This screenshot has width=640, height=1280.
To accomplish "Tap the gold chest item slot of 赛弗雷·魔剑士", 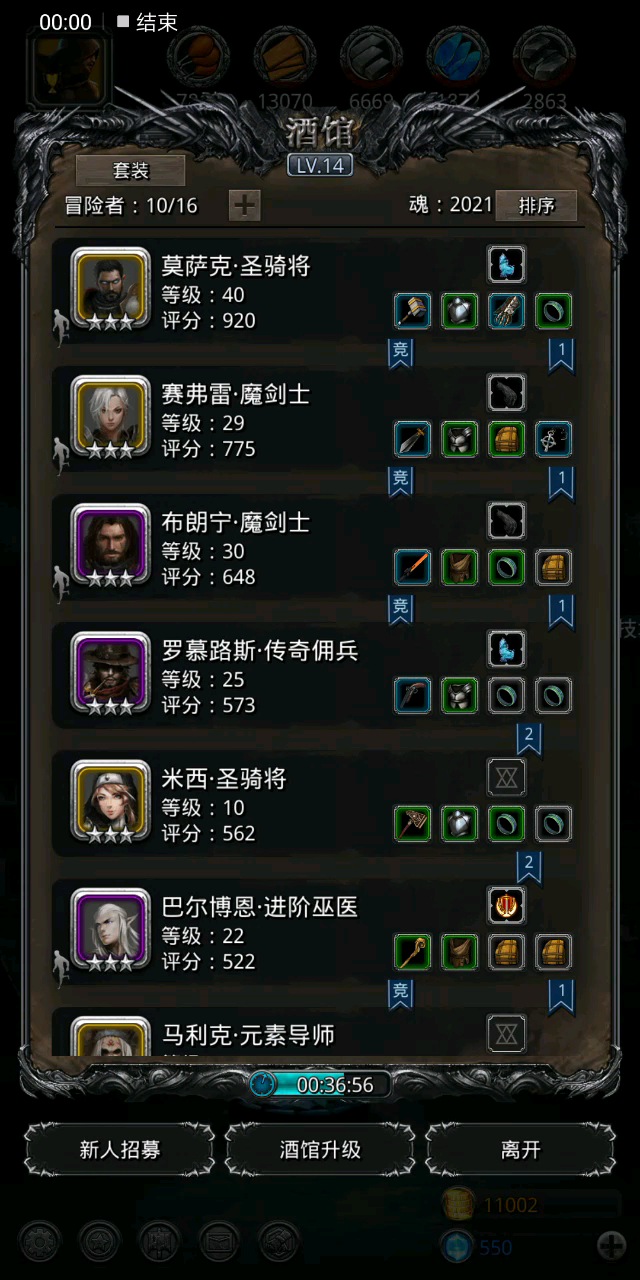I will tap(507, 439).
